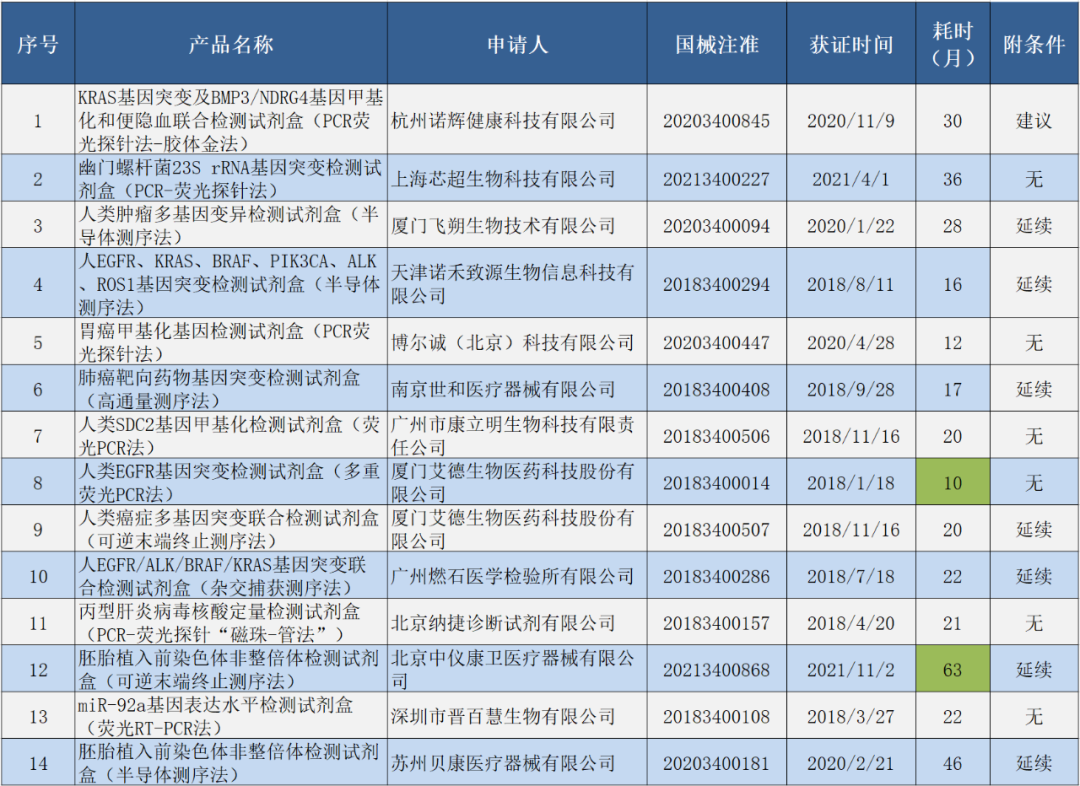Click the green highlighted cell showing 63
Viewport: 1080px width, 786px height.
[x=952, y=670]
